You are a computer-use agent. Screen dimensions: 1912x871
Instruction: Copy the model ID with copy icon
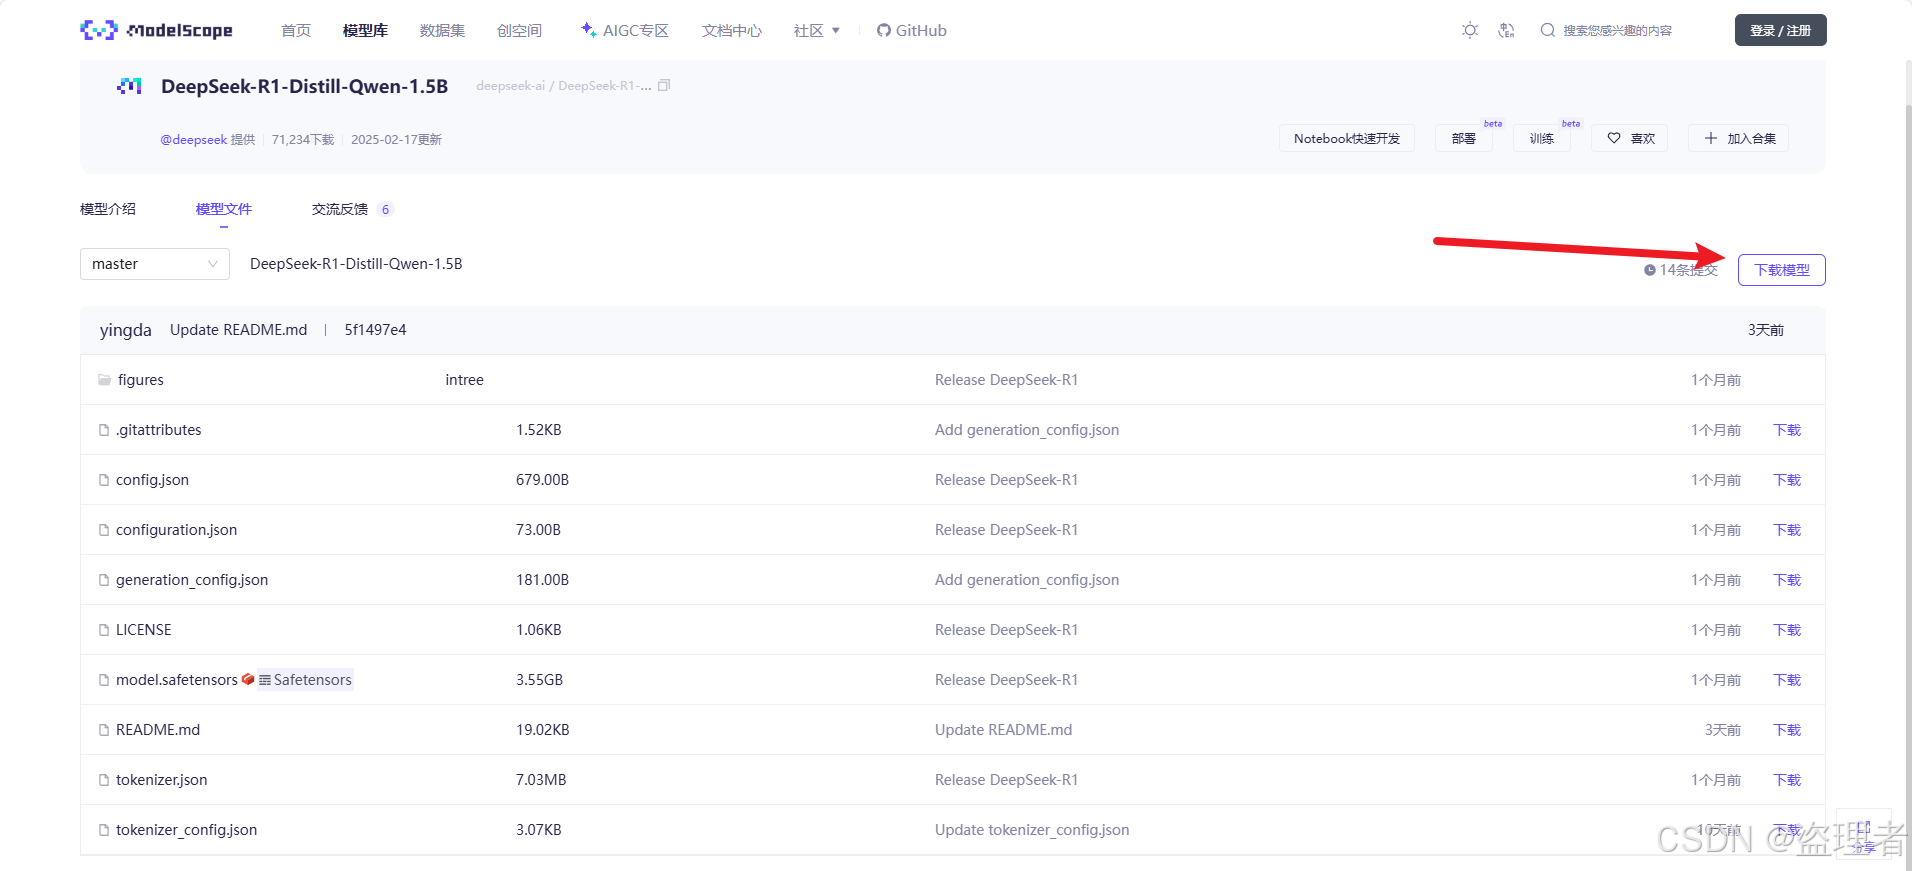pyautogui.click(x=664, y=86)
